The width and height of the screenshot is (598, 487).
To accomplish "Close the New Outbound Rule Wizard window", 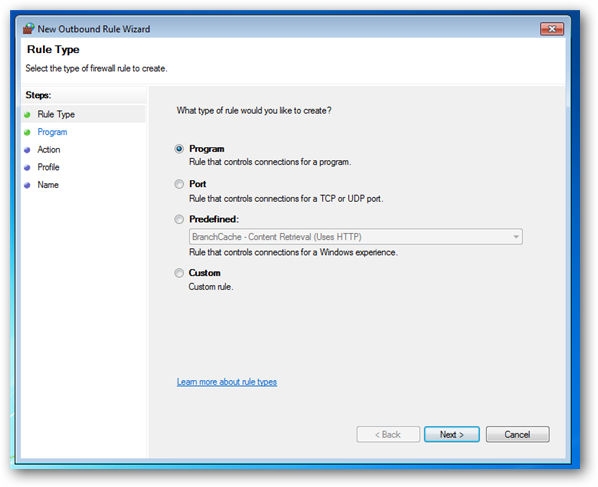I will coord(551,29).
